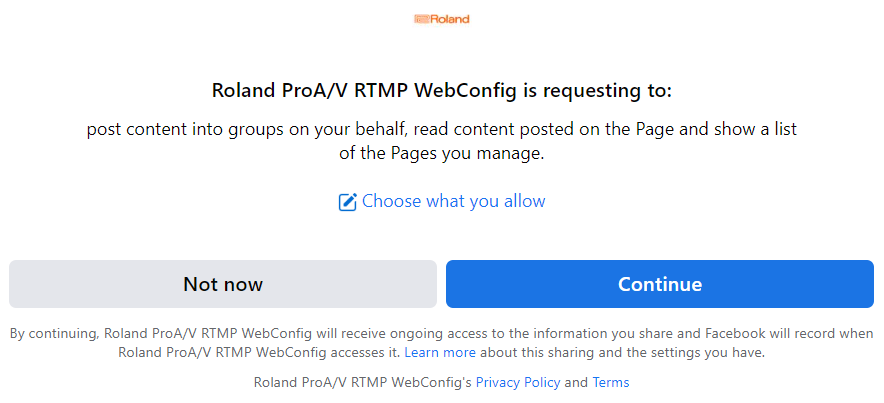
Task: Click the orange Roland emblem glyph in the logo
Action: pyautogui.click(x=422, y=19)
